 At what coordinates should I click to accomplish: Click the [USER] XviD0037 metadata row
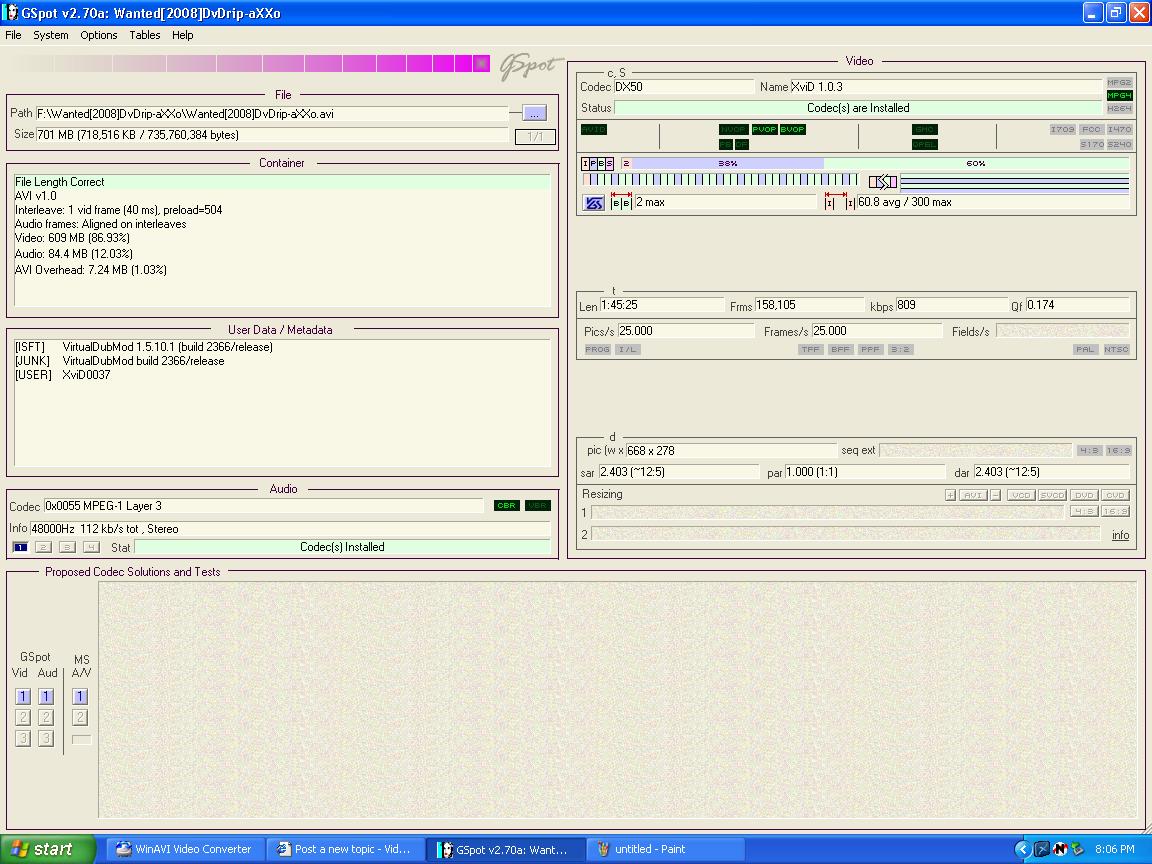tap(62, 375)
